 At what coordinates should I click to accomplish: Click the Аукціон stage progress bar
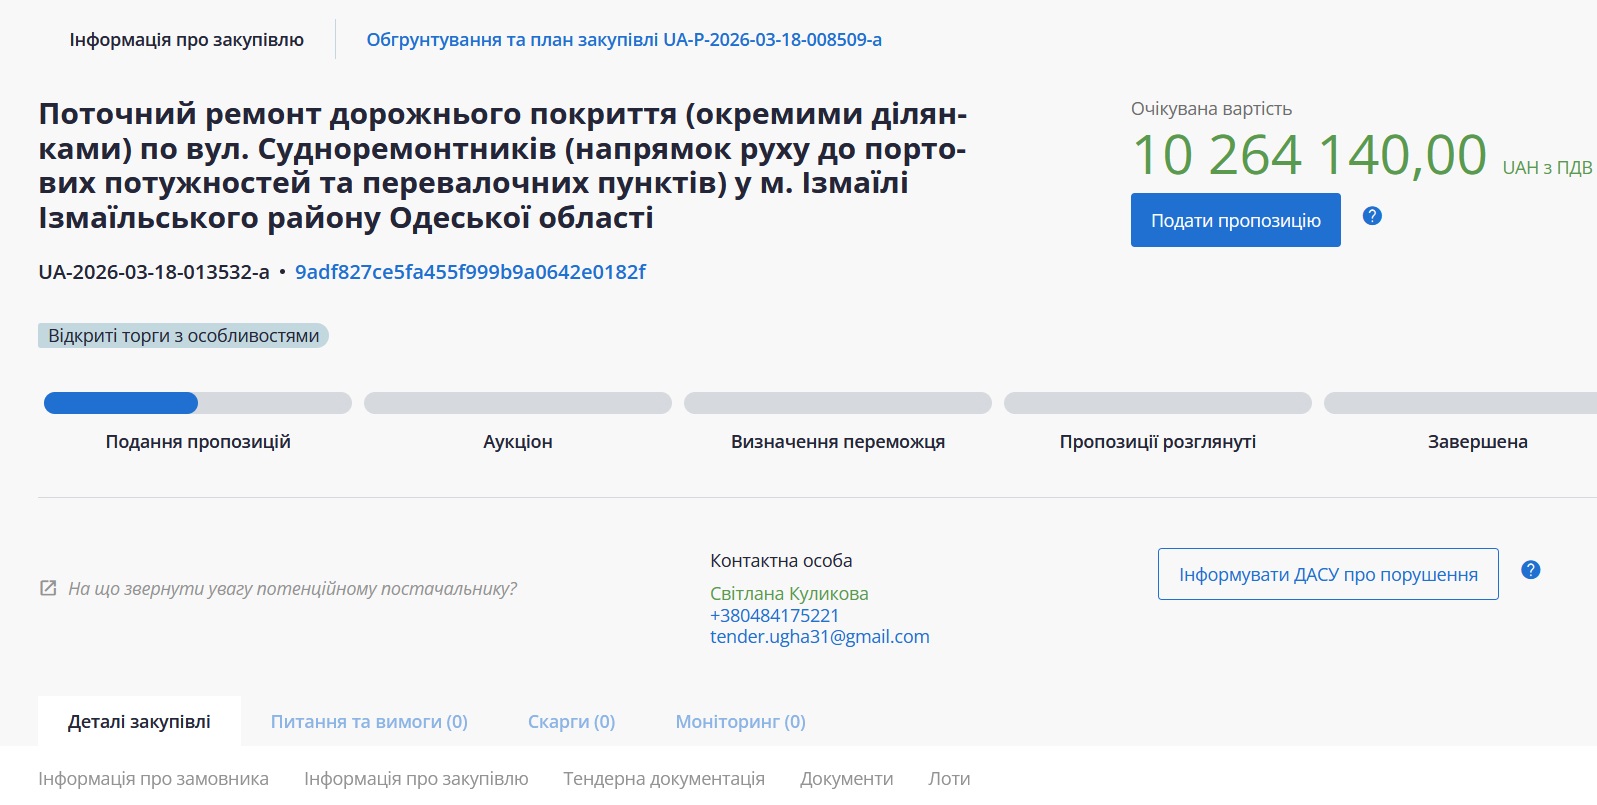[517, 403]
